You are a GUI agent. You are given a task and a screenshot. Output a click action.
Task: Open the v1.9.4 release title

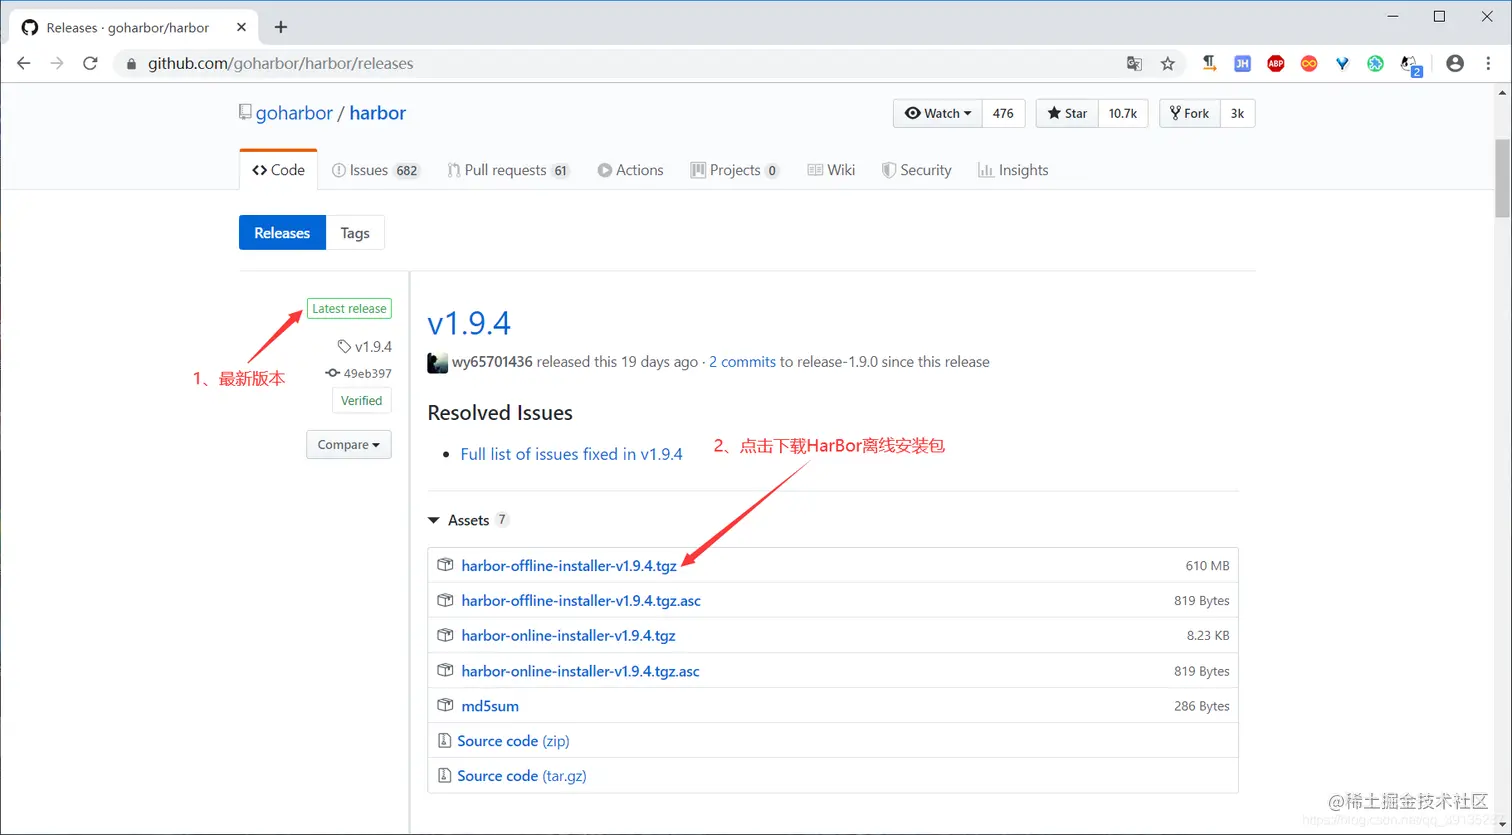pos(469,323)
